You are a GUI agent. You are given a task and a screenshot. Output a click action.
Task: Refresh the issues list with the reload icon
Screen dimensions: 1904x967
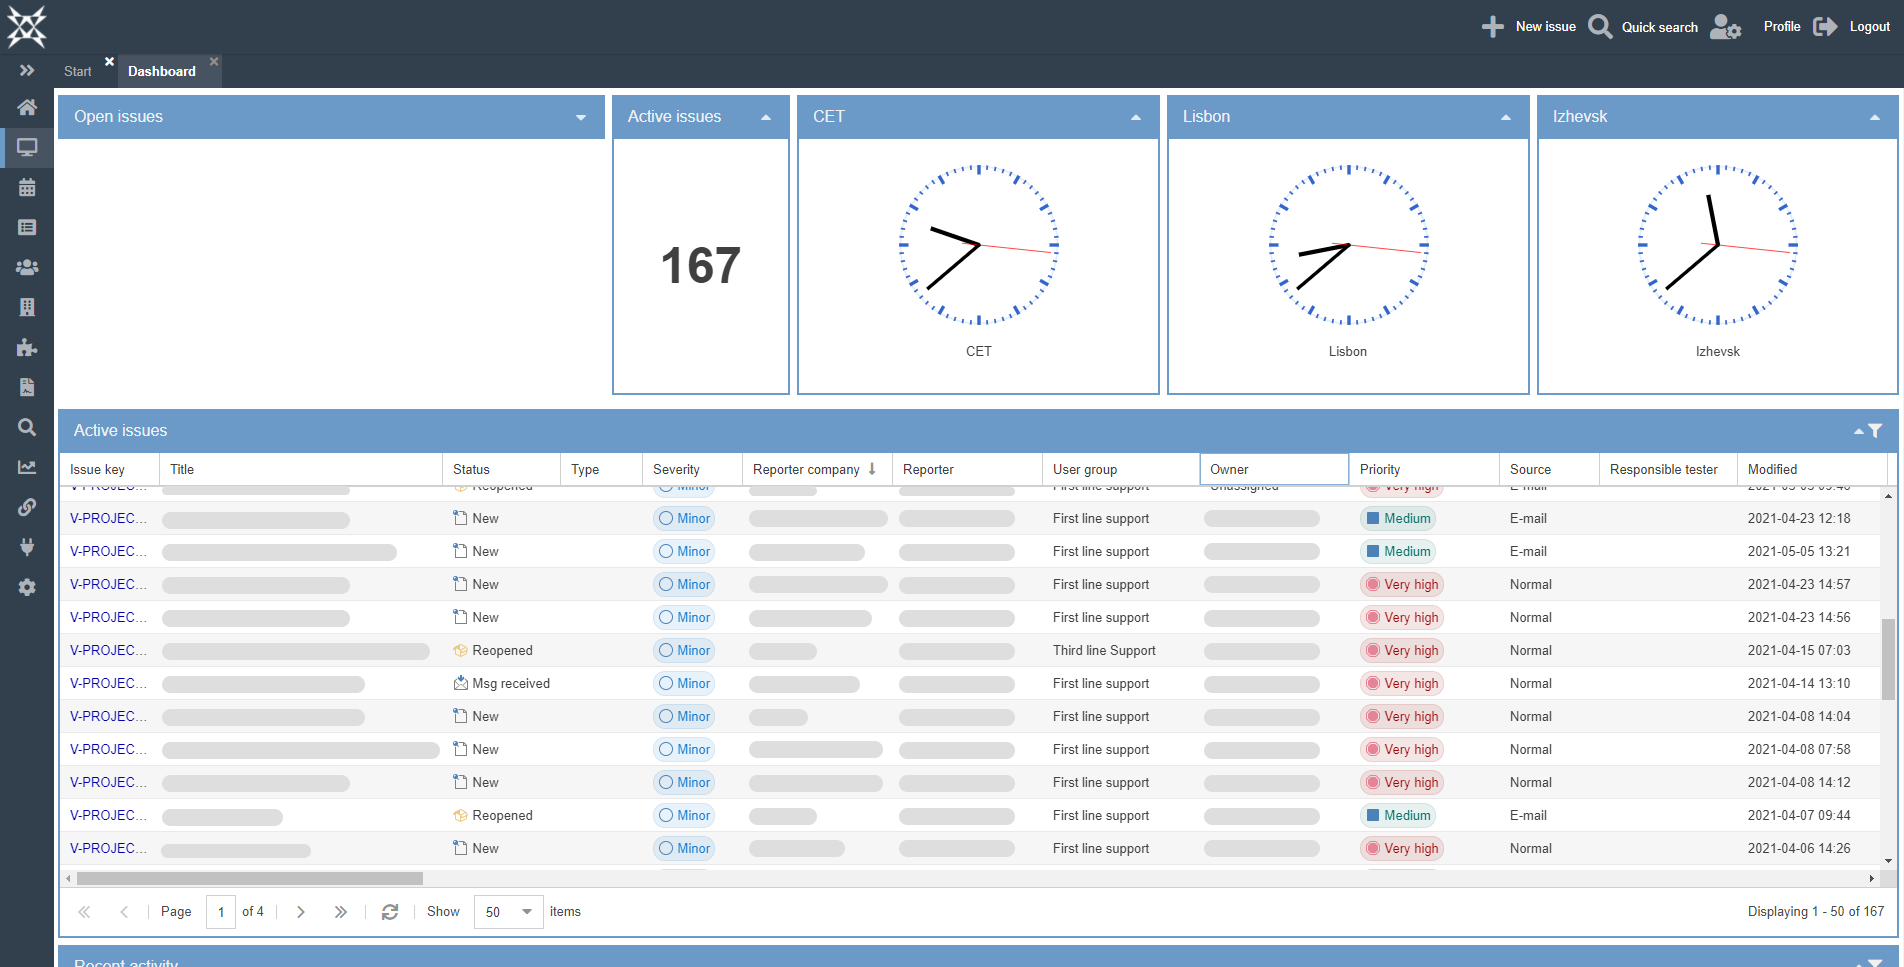click(390, 911)
